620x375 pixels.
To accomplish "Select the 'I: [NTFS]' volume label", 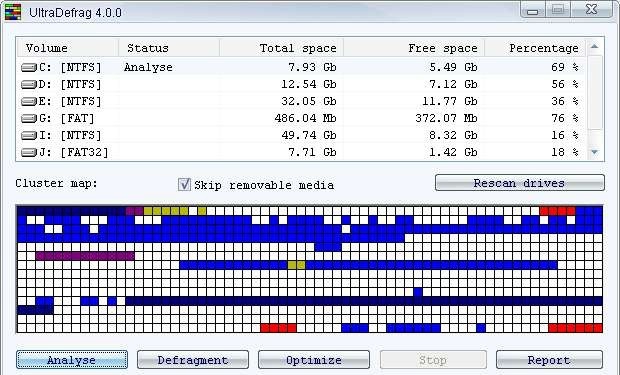I will [x=70, y=136].
